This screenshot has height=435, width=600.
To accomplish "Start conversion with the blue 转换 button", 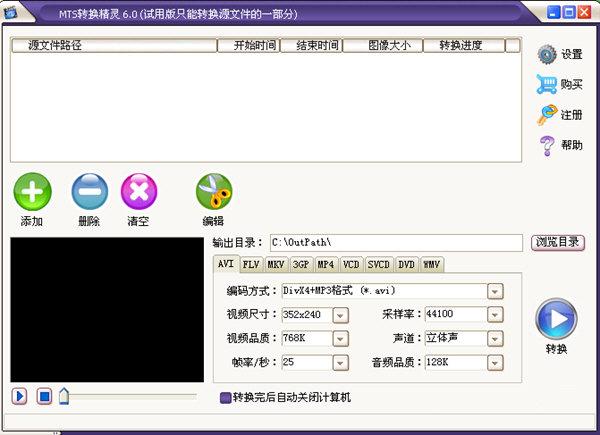I will tap(556, 319).
